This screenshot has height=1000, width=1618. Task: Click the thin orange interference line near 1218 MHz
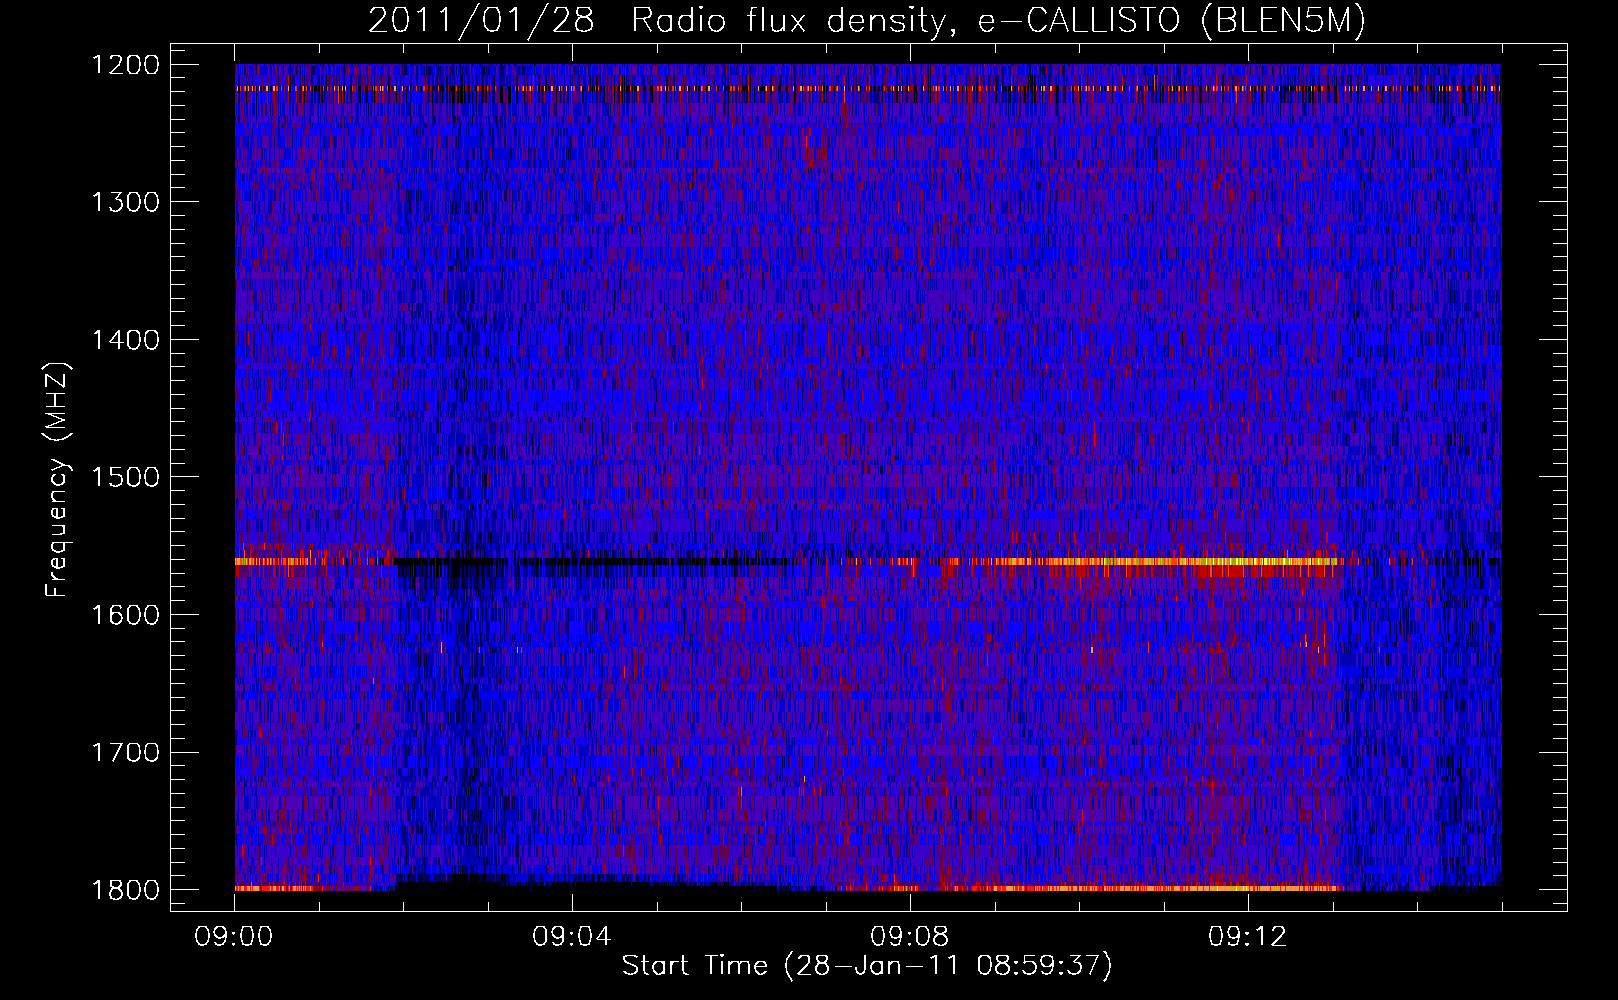[868, 89]
